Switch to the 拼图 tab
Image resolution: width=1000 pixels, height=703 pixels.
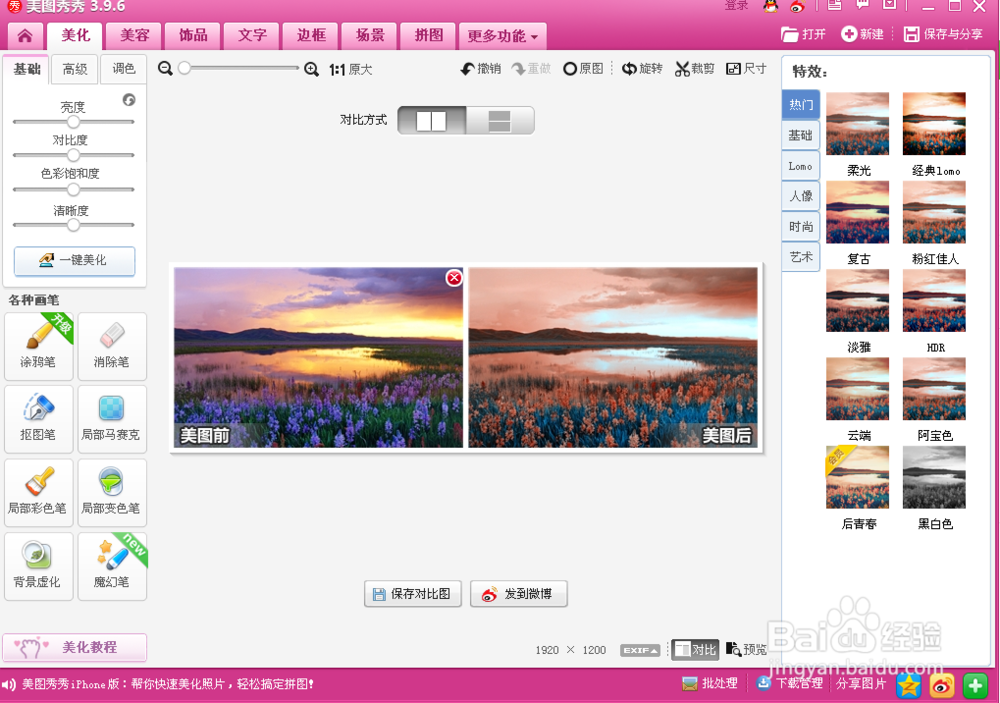(x=429, y=35)
